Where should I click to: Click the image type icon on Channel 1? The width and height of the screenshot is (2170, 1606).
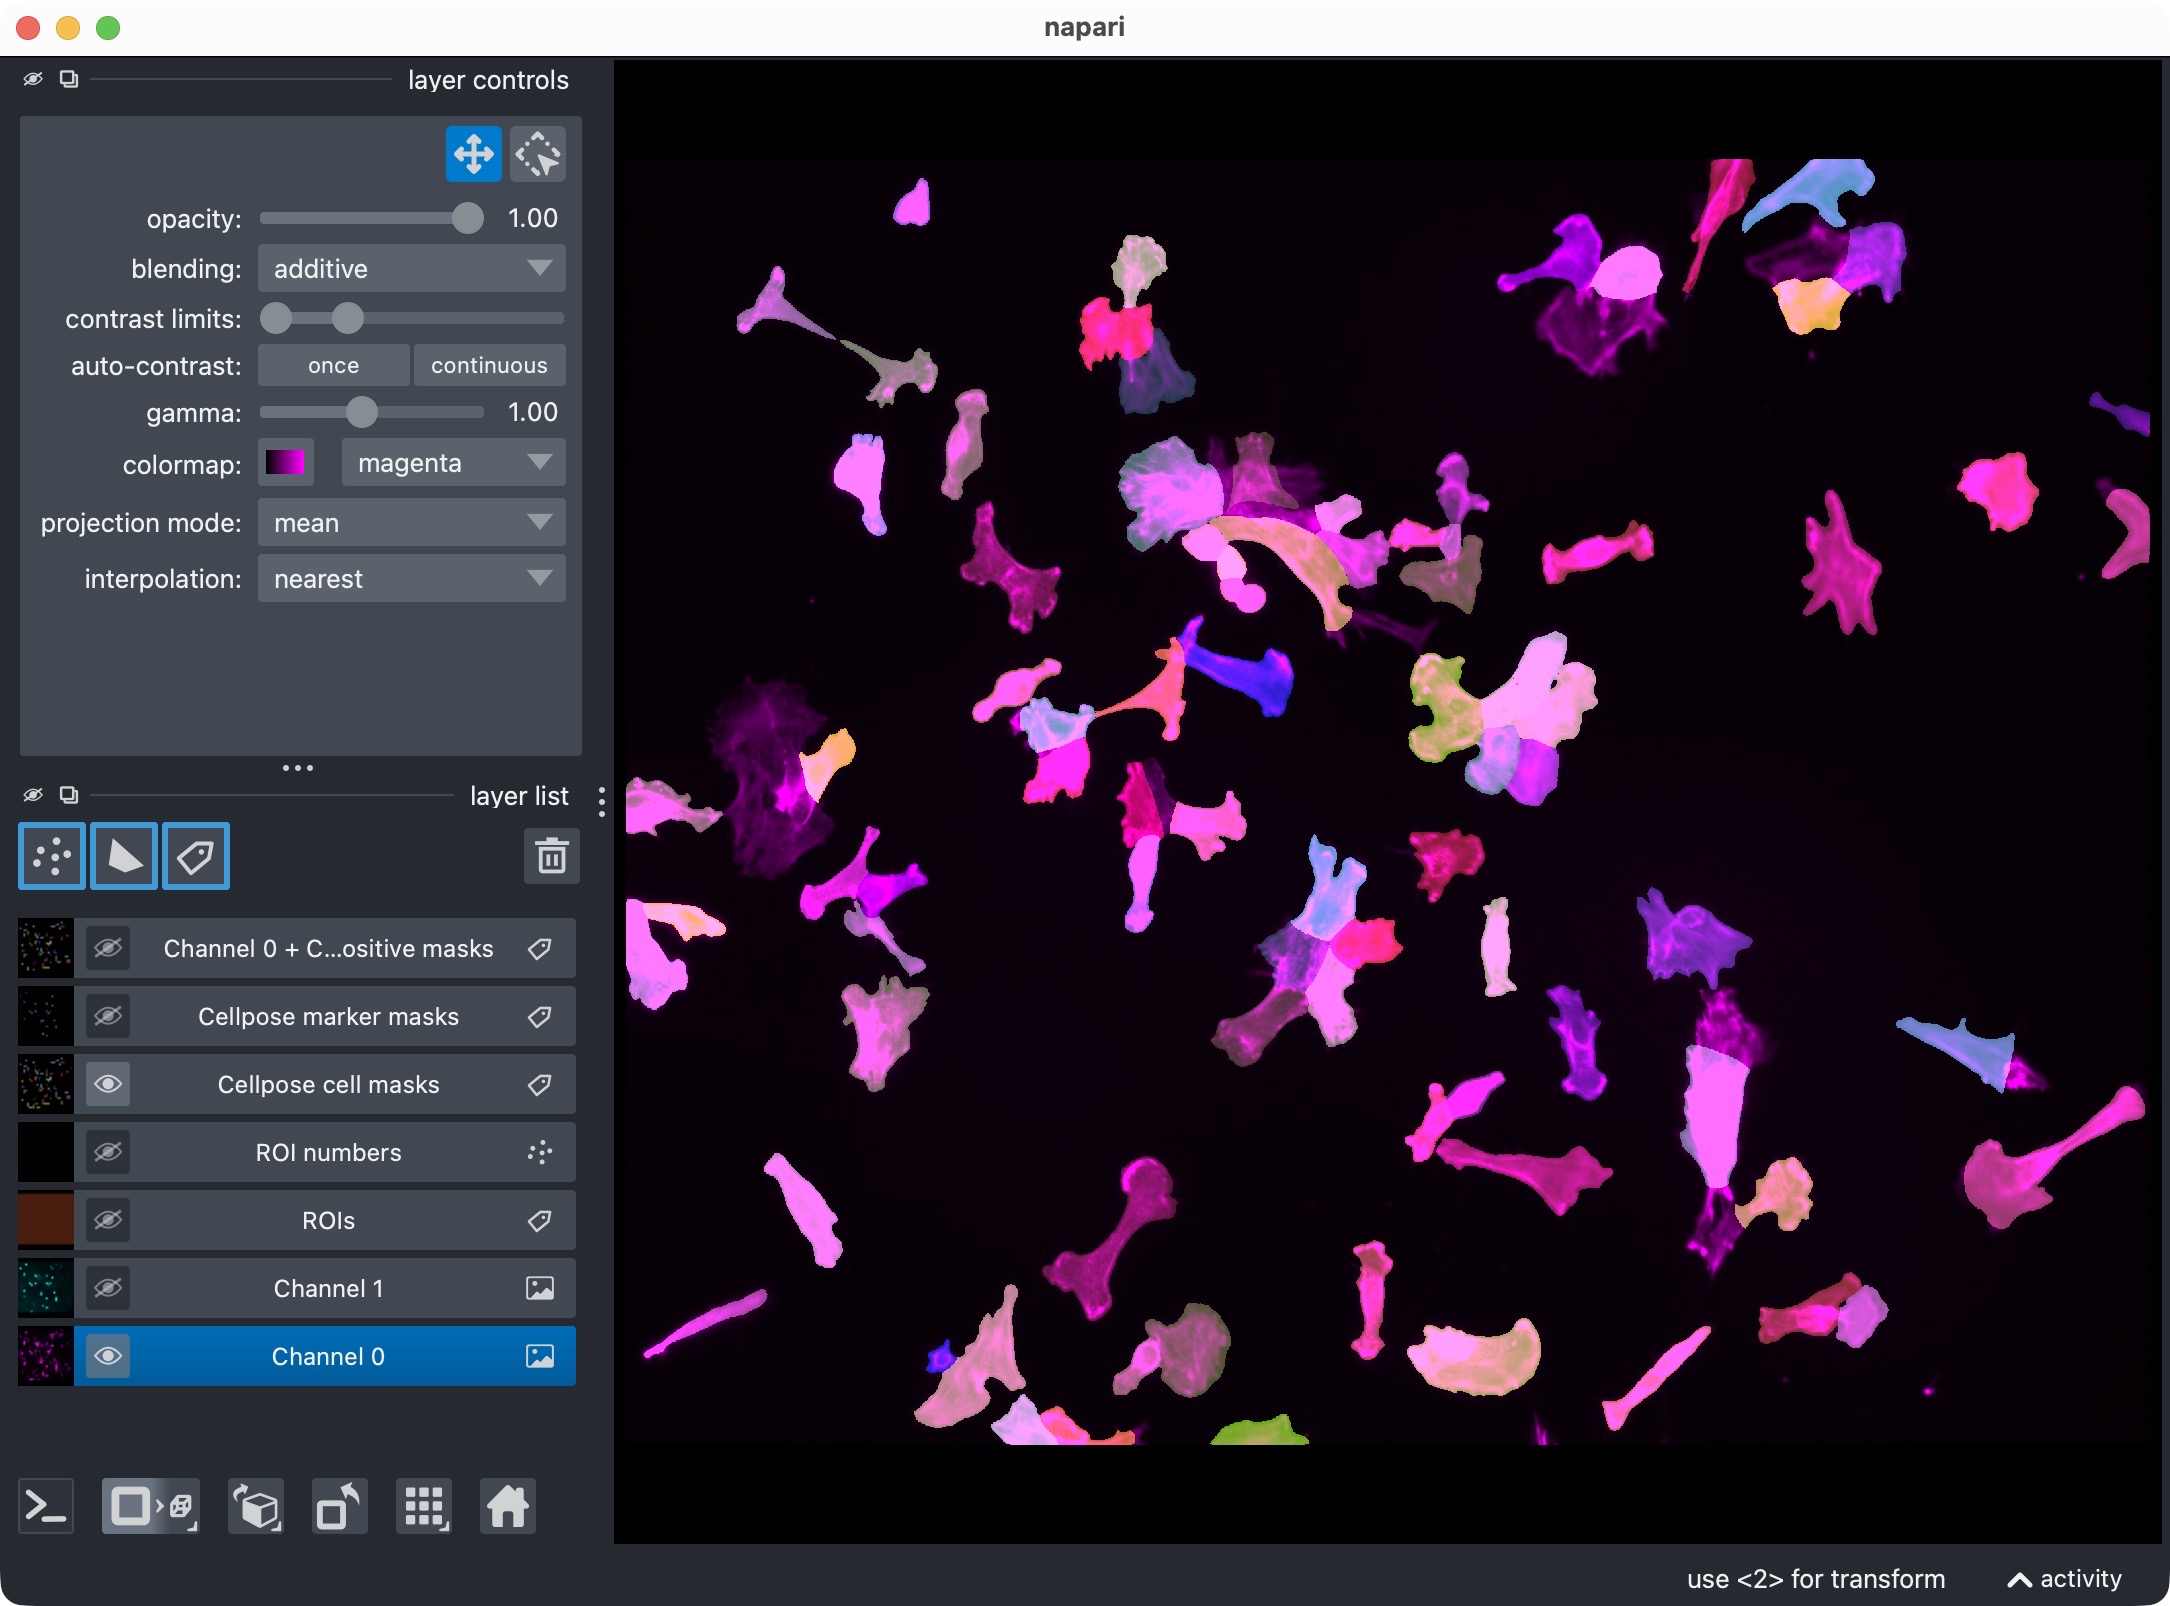coord(540,1288)
